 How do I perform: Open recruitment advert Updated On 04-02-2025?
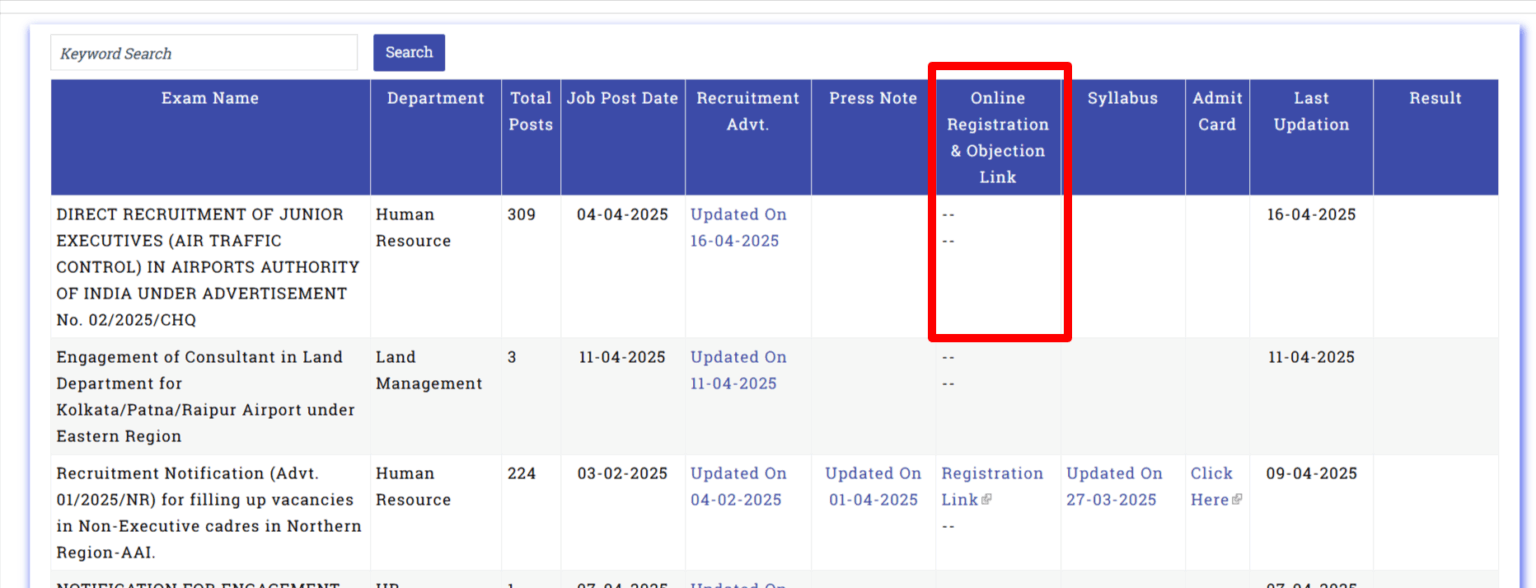(x=738, y=486)
